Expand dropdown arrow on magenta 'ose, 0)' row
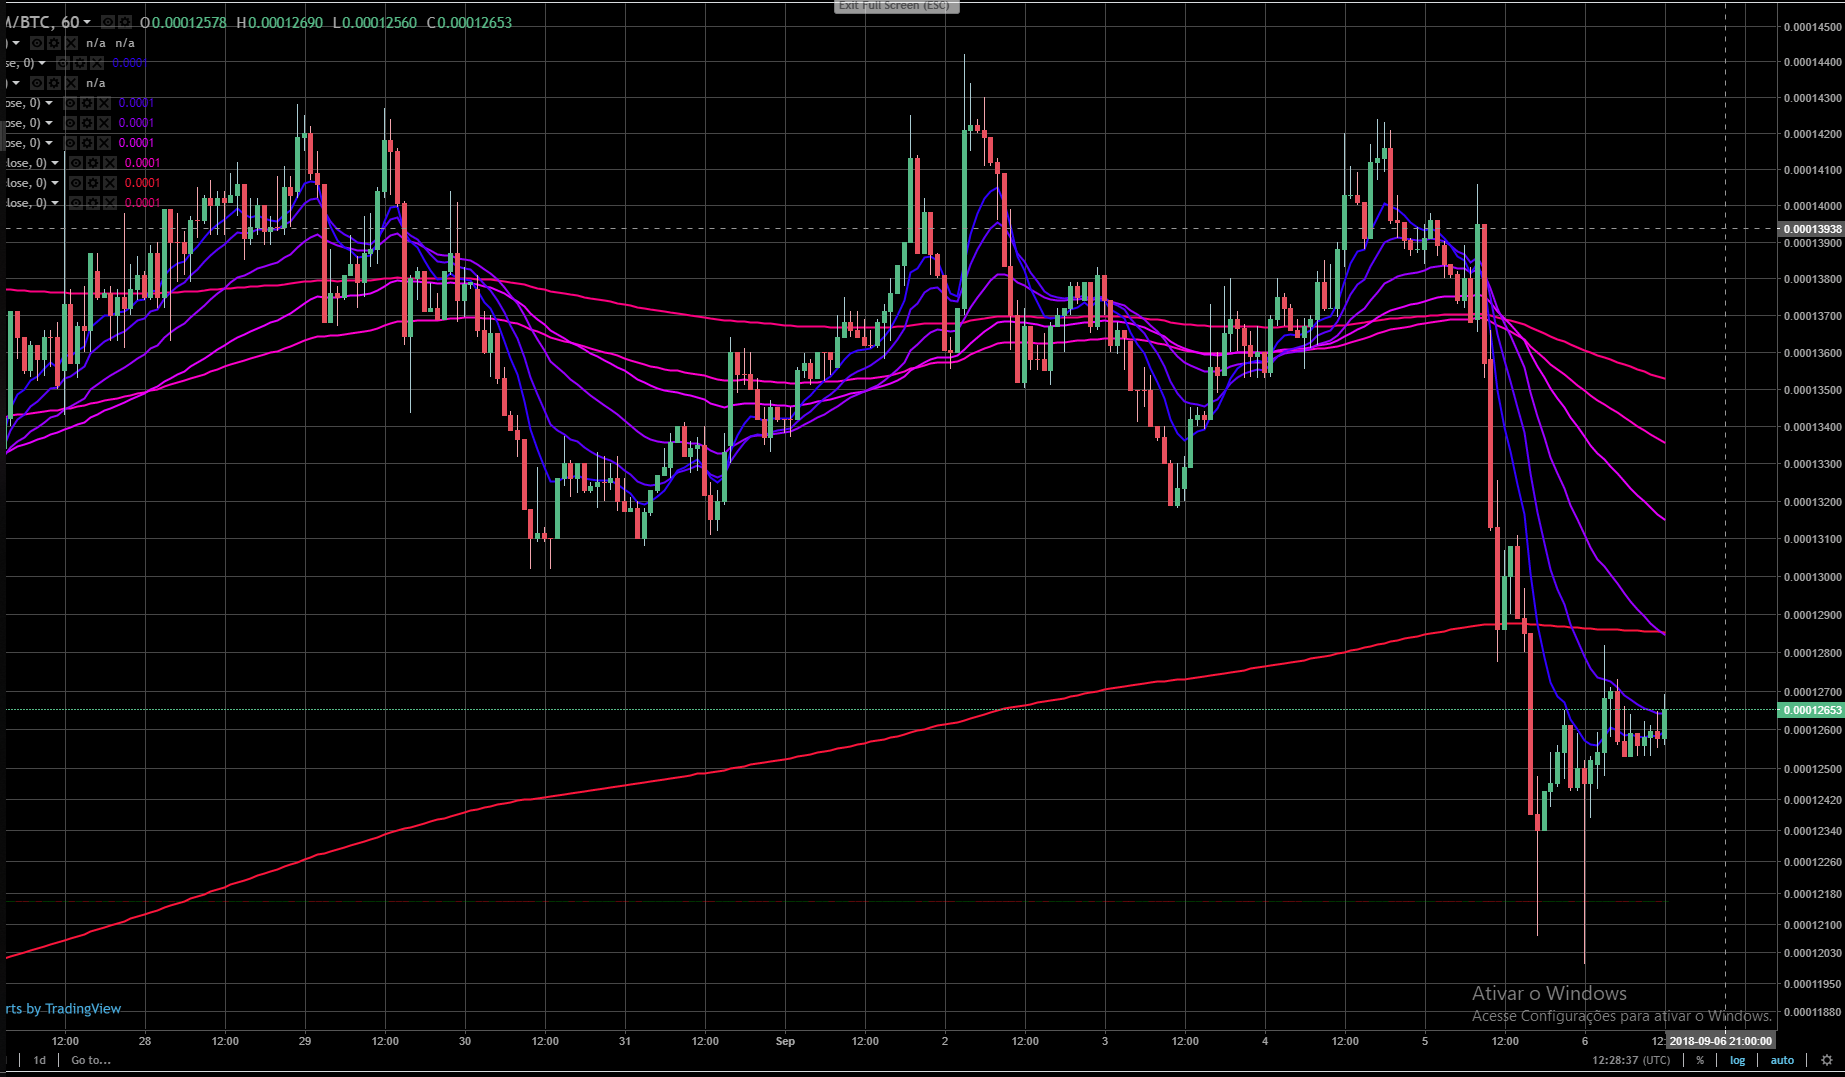The width and height of the screenshot is (1845, 1077). pos(49,143)
